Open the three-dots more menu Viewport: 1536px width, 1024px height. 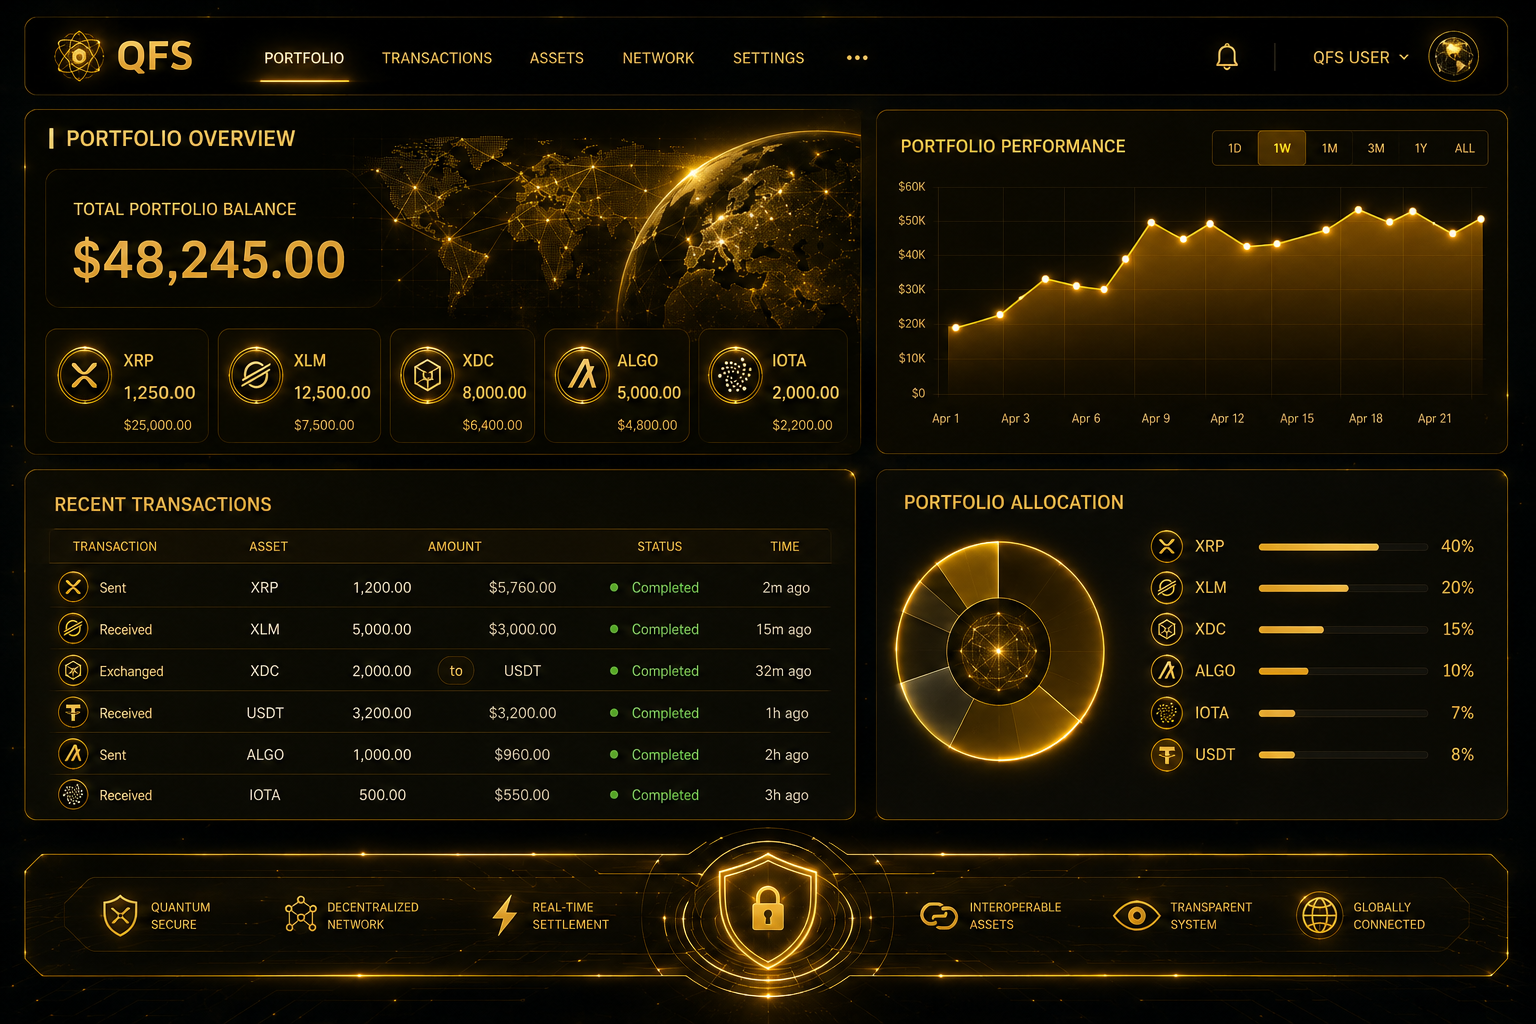pyautogui.click(x=857, y=58)
